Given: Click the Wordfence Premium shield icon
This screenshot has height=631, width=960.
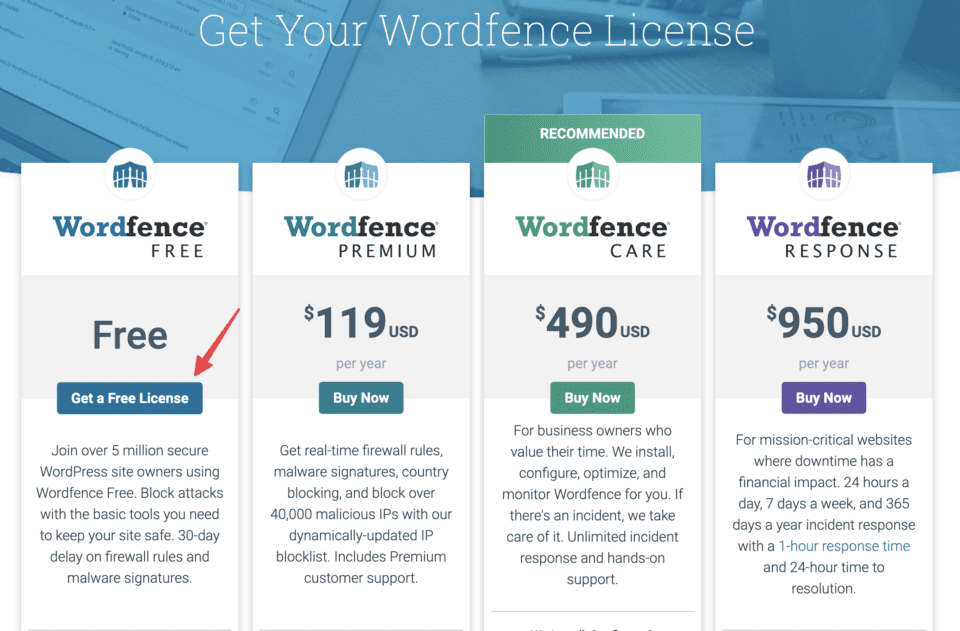Looking at the screenshot, I should [361, 176].
